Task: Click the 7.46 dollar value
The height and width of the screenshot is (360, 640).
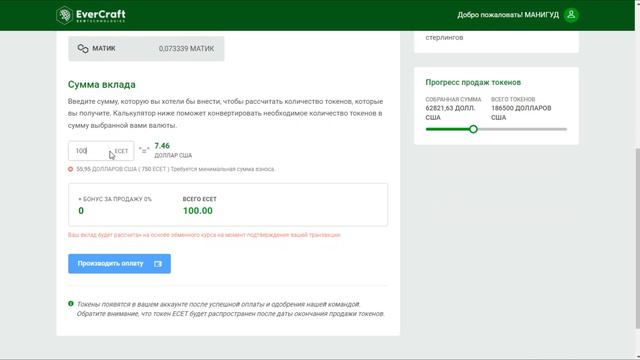Action: coord(162,146)
